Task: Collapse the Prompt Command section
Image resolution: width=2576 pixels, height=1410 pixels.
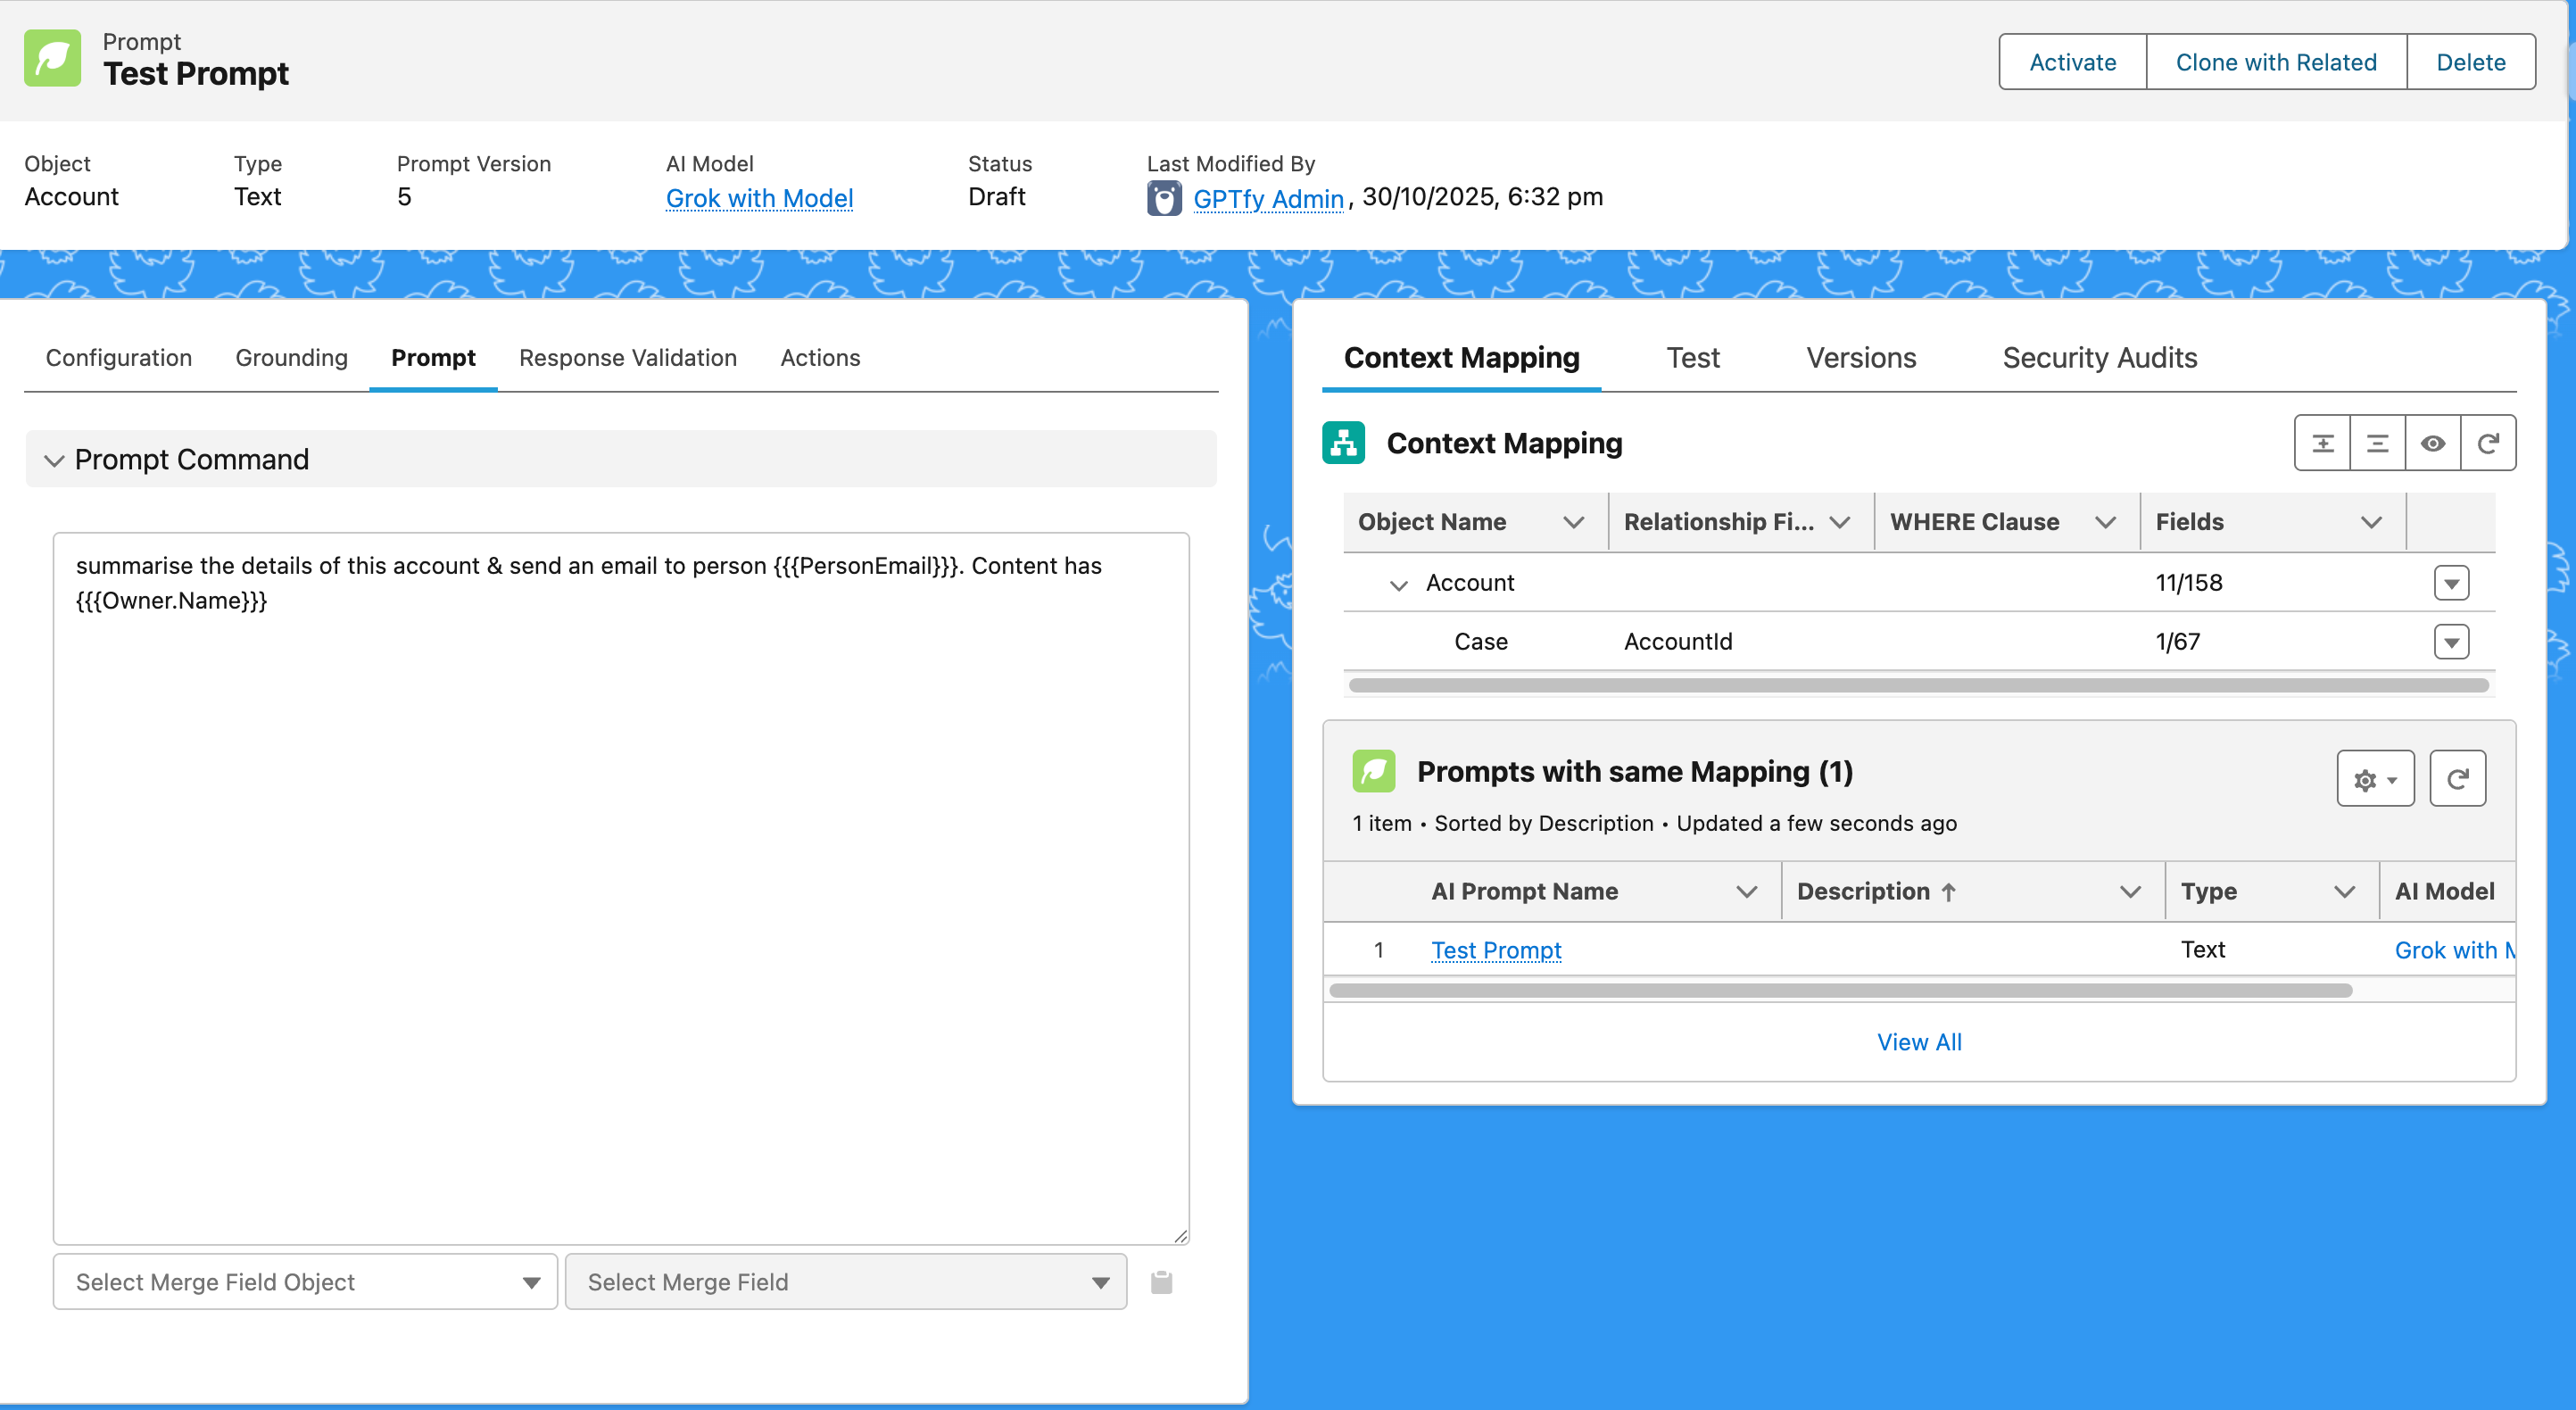Action: [54, 460]
